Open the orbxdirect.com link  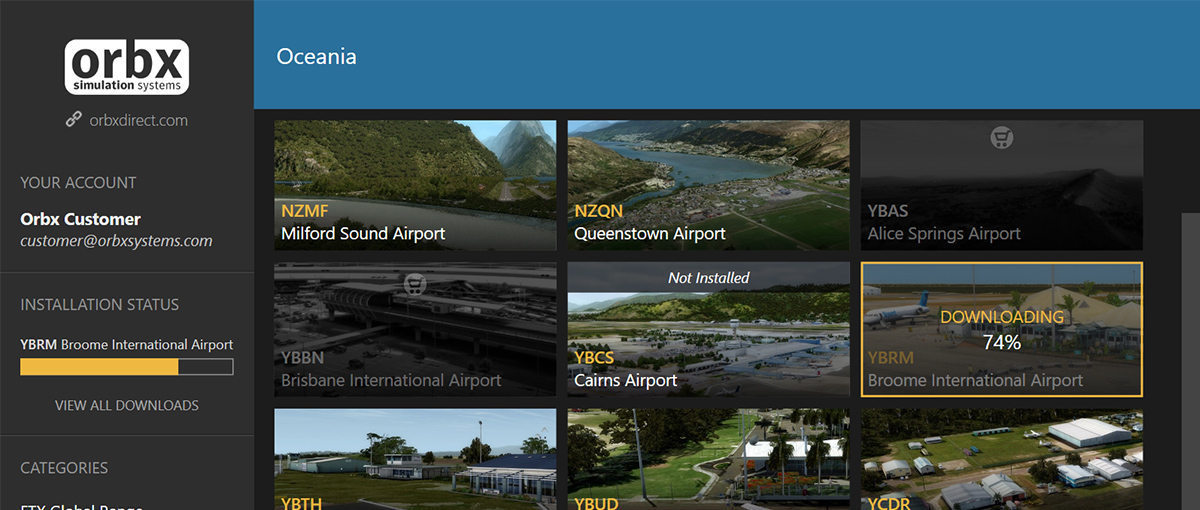point(138,120)
